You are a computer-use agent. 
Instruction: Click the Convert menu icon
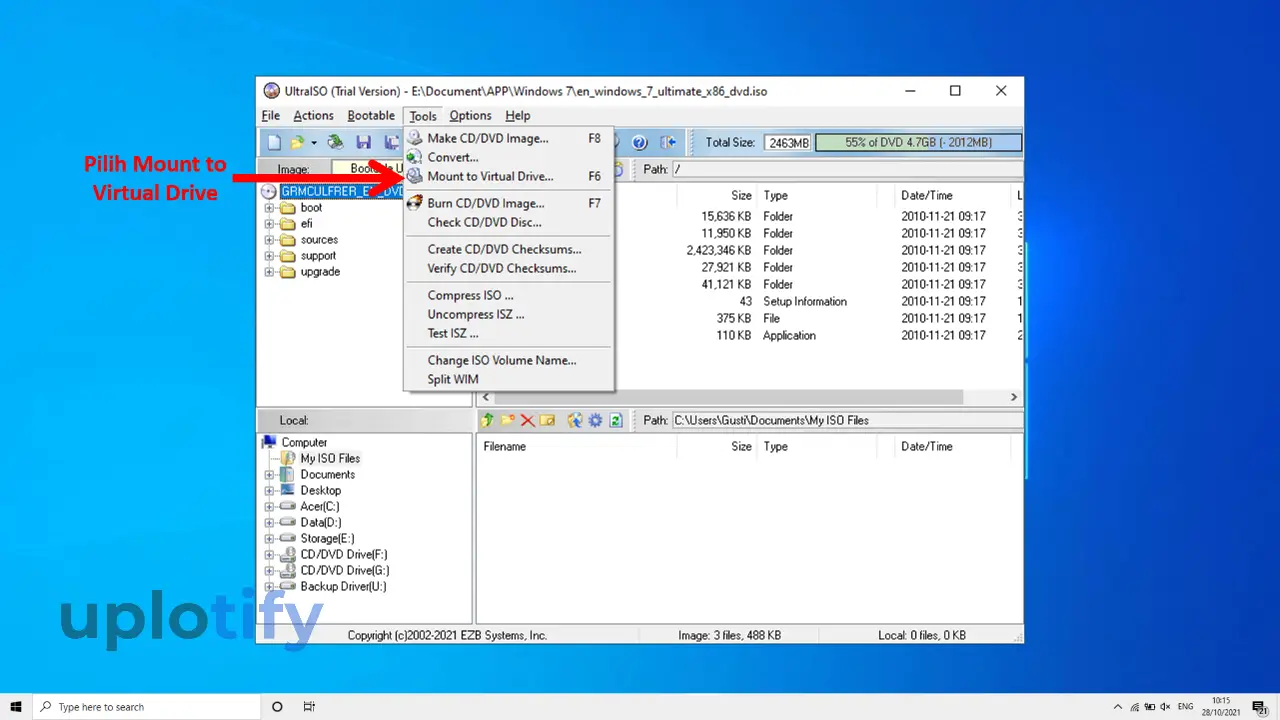pos(415,157)
